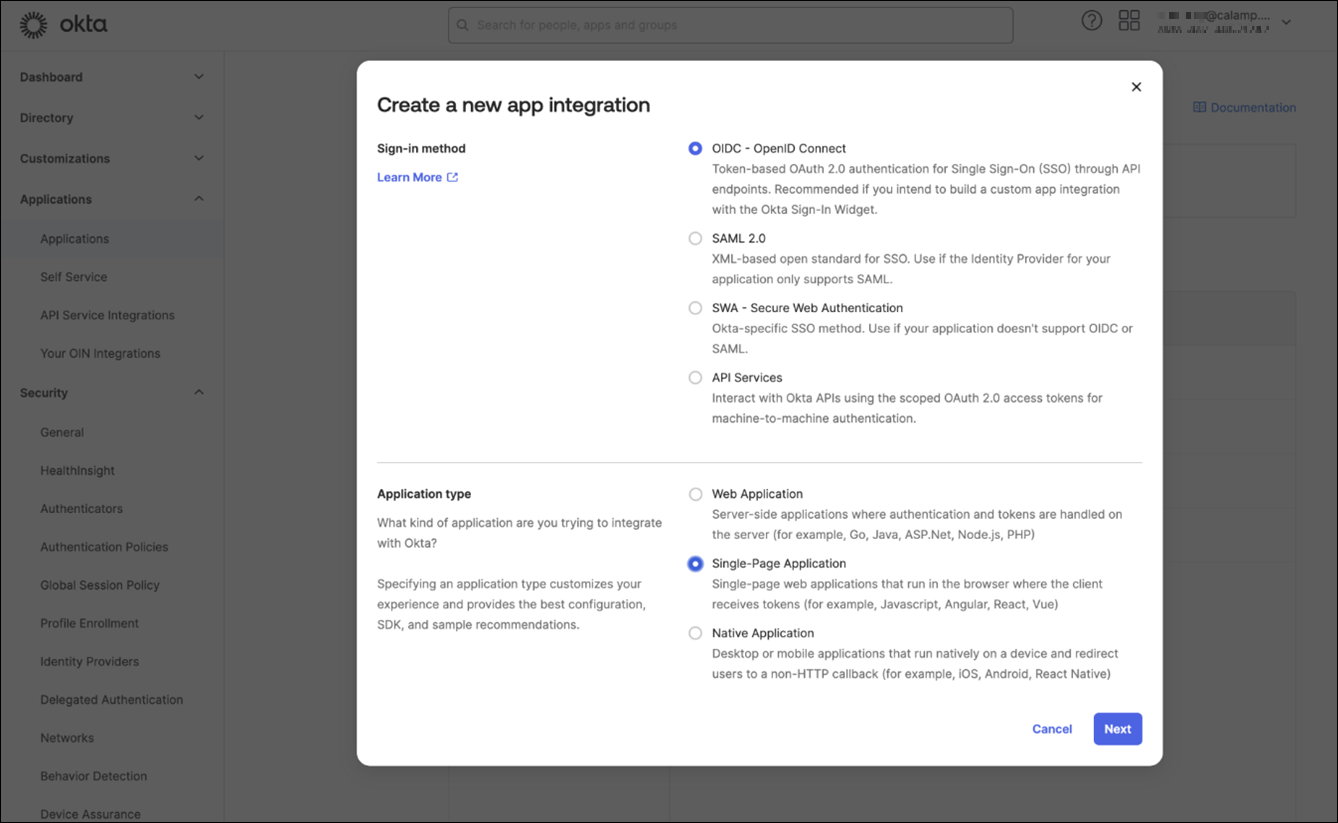Select SWA - Secure Web Authentication option
Viewport: 1338px width, 823px height.
(695, 308)
